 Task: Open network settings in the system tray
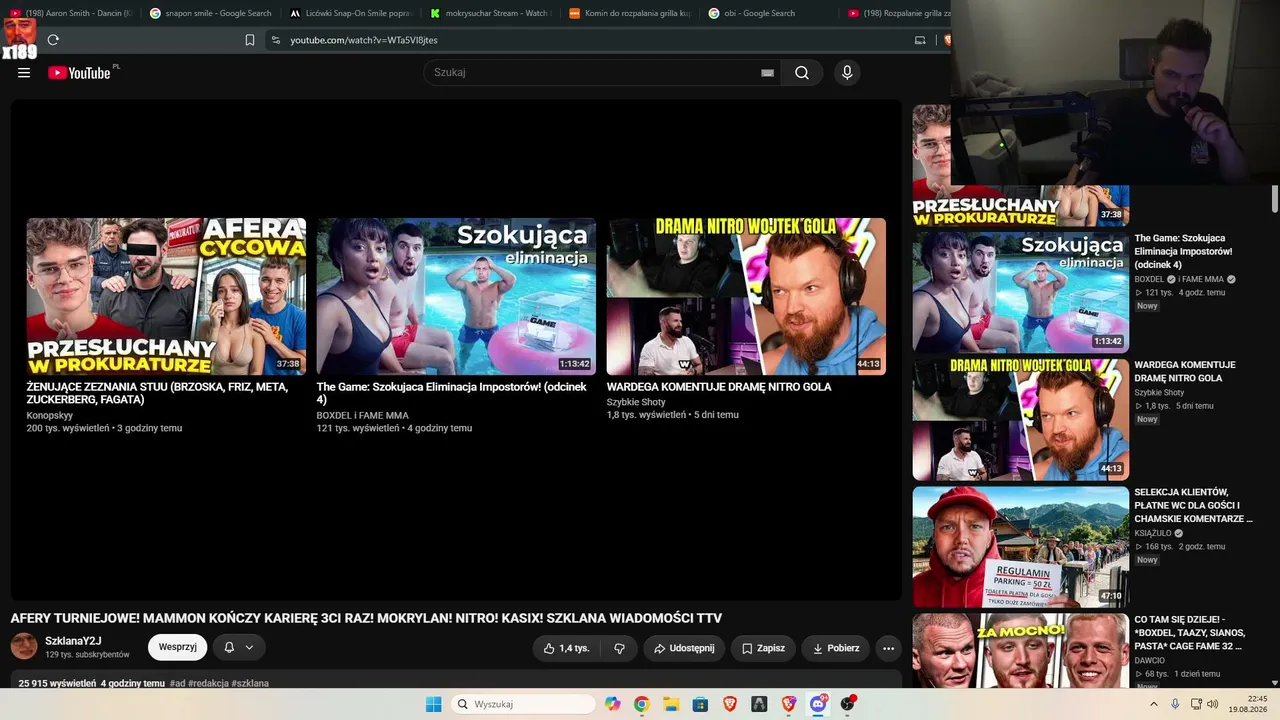[1196, 704]
